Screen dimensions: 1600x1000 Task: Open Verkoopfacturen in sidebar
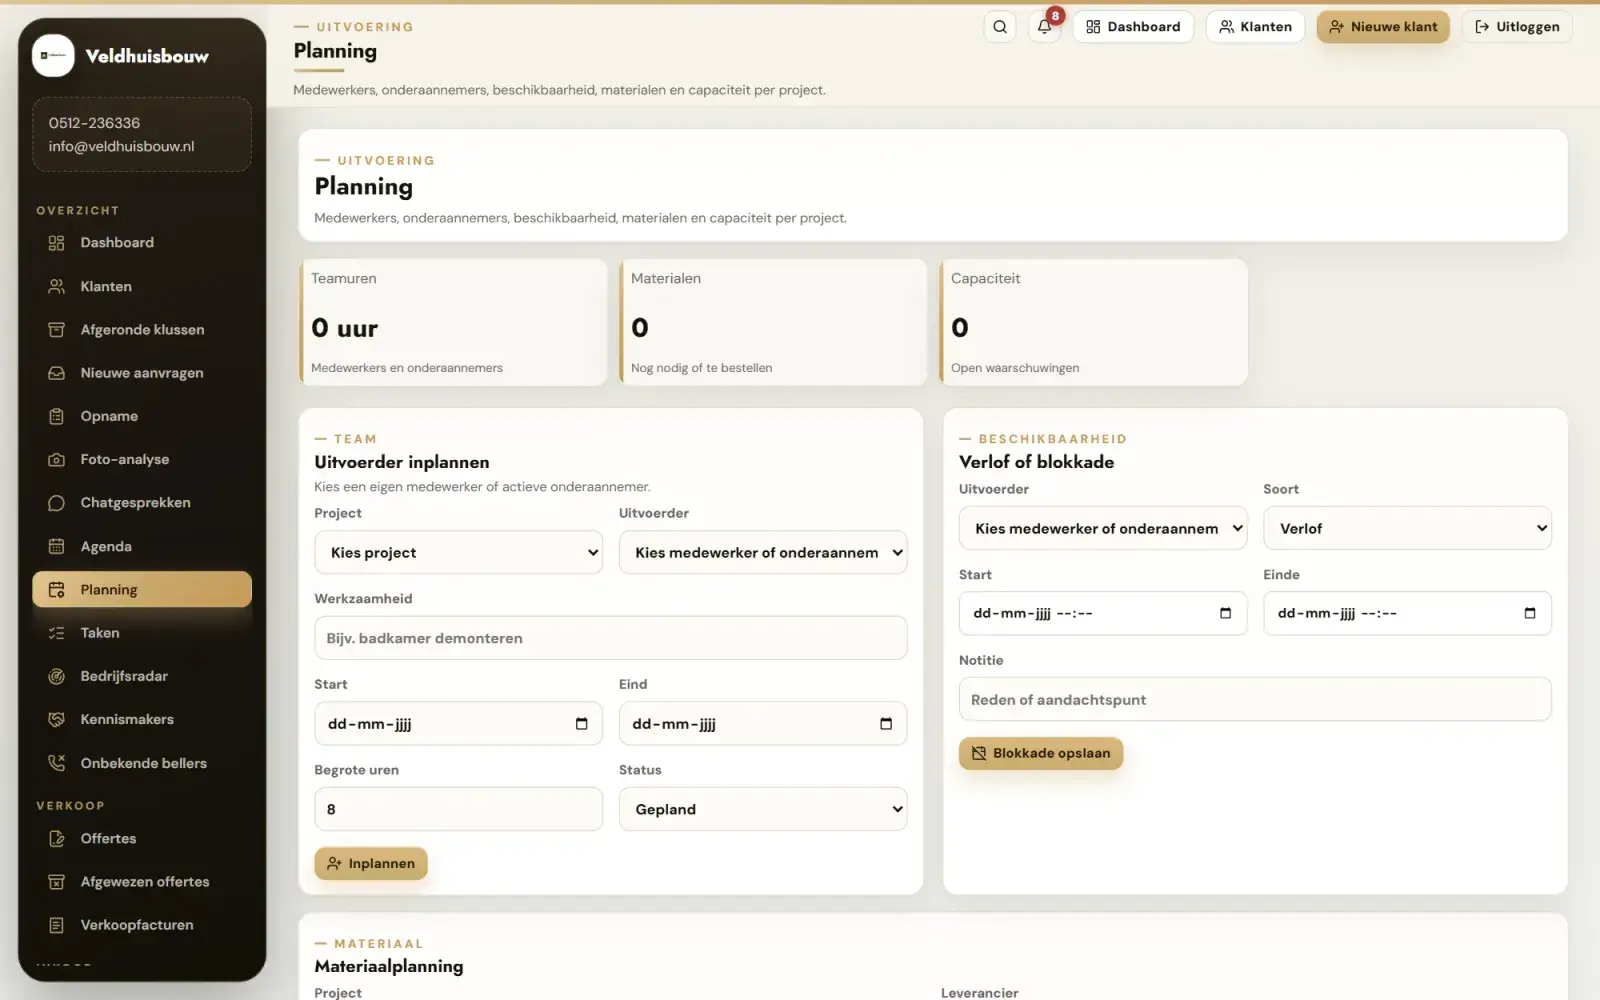142,925
